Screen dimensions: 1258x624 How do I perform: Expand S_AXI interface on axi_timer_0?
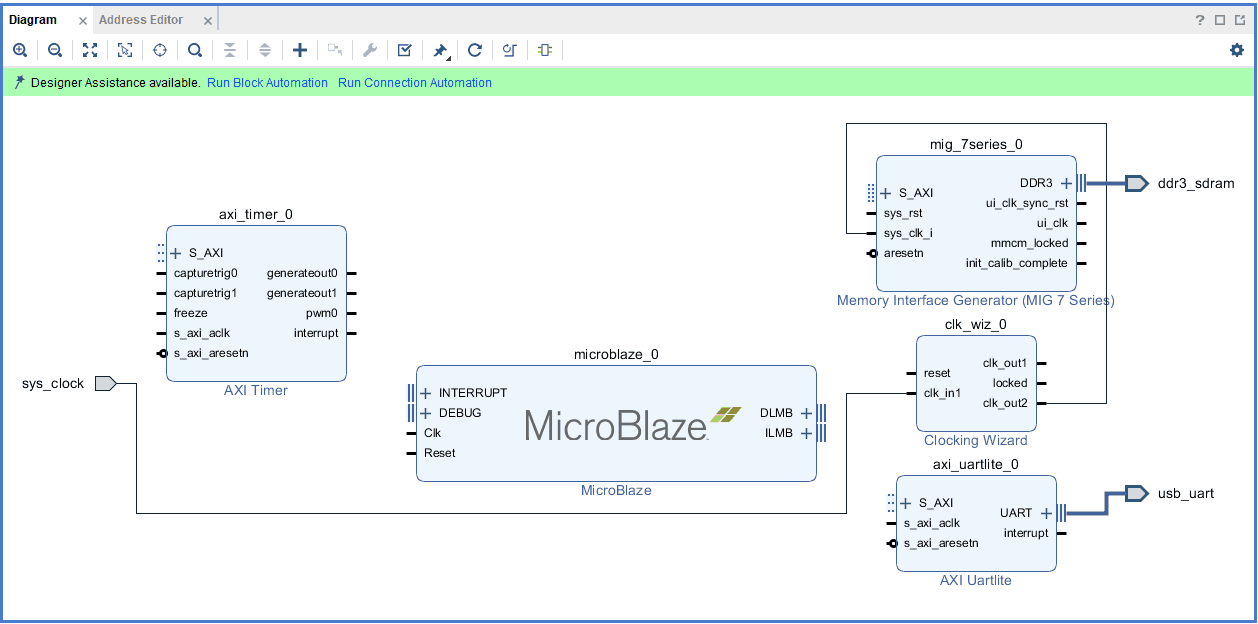pyautogui.click(x=176, y=253)
